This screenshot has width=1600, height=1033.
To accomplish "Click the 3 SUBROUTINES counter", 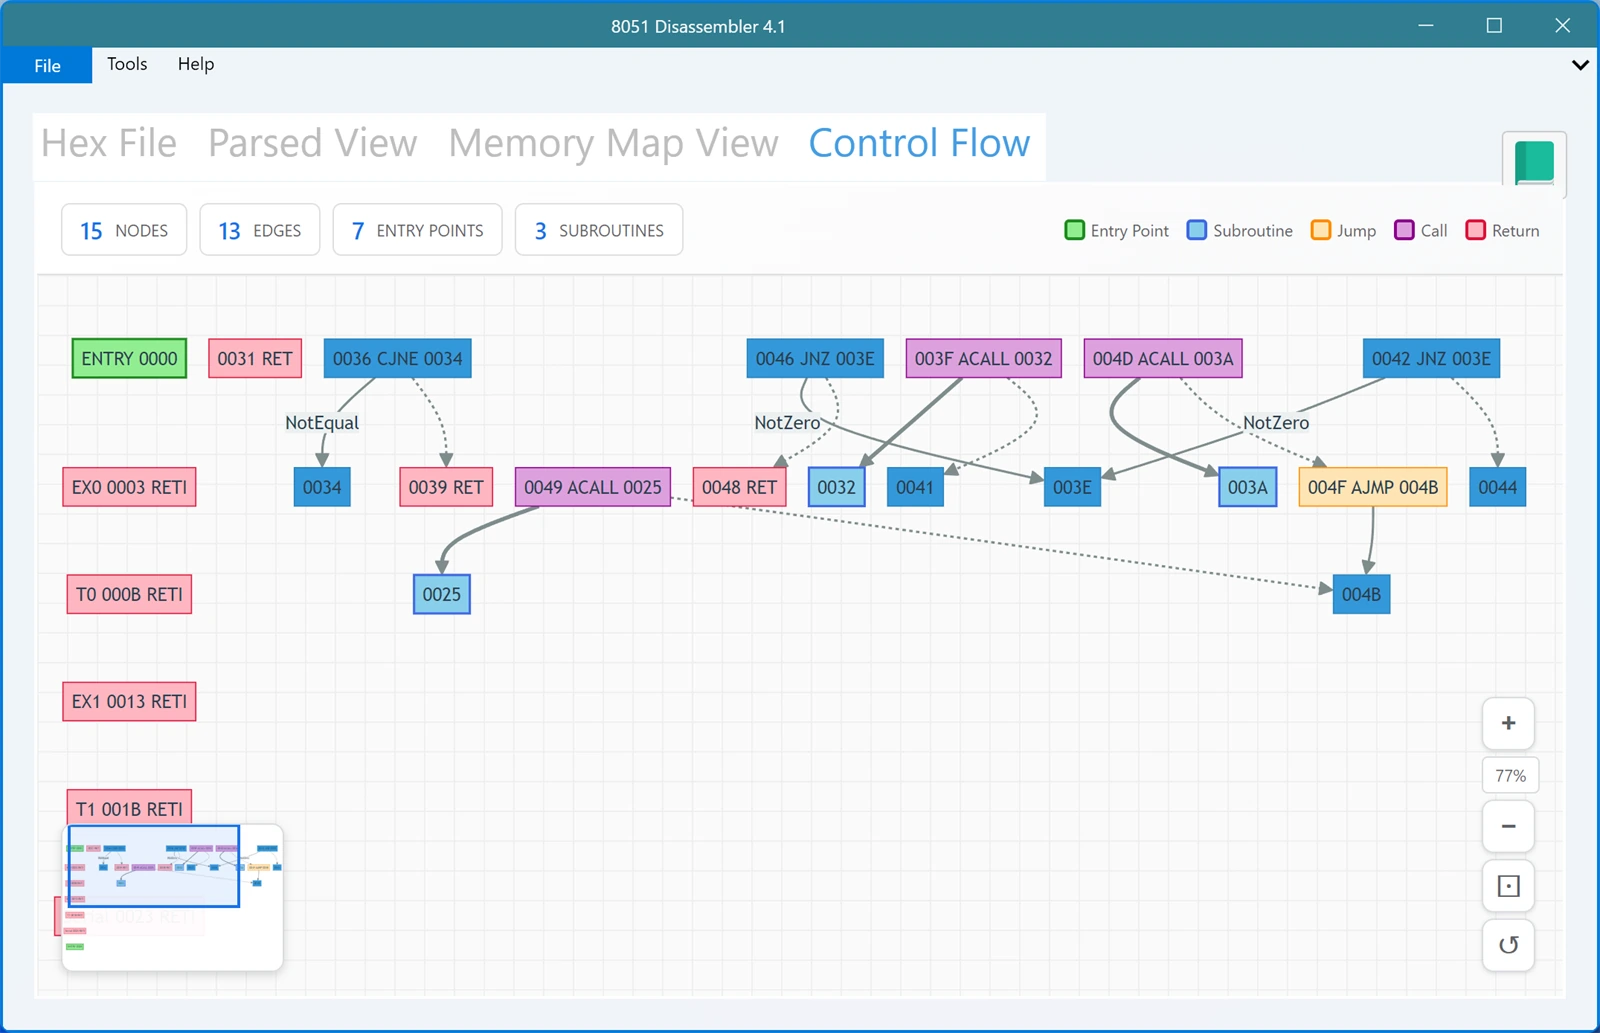I will (x=599, y=230).
